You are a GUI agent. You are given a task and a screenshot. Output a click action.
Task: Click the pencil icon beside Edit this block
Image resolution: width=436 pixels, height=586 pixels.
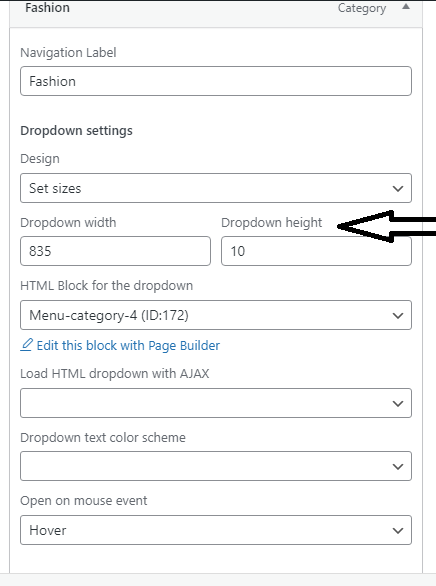click(26, 345)
